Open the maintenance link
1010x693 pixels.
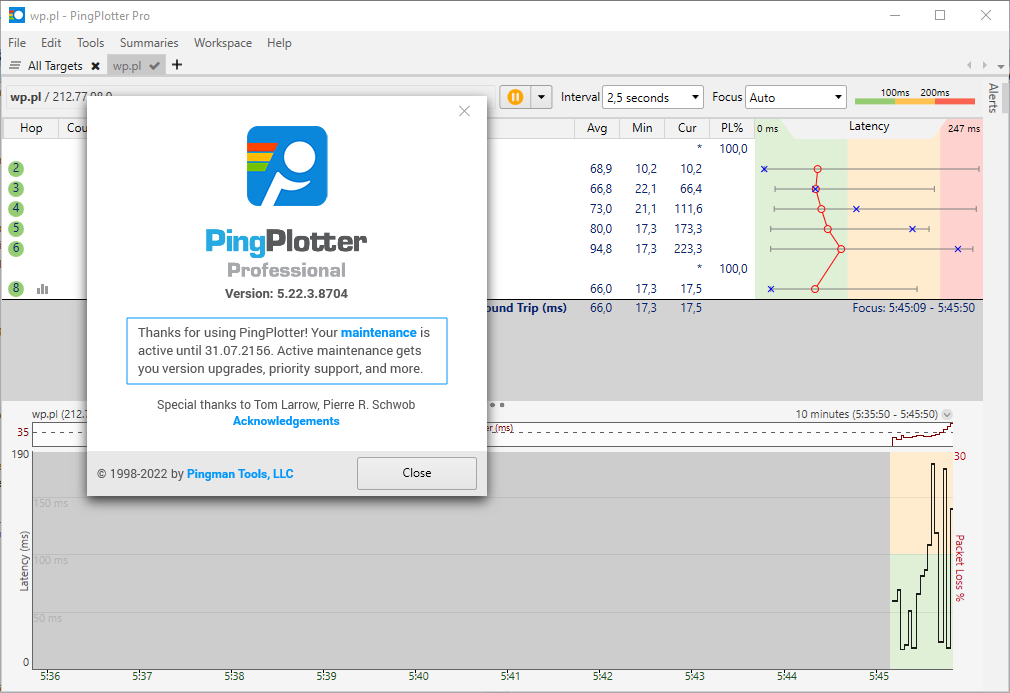379,332
